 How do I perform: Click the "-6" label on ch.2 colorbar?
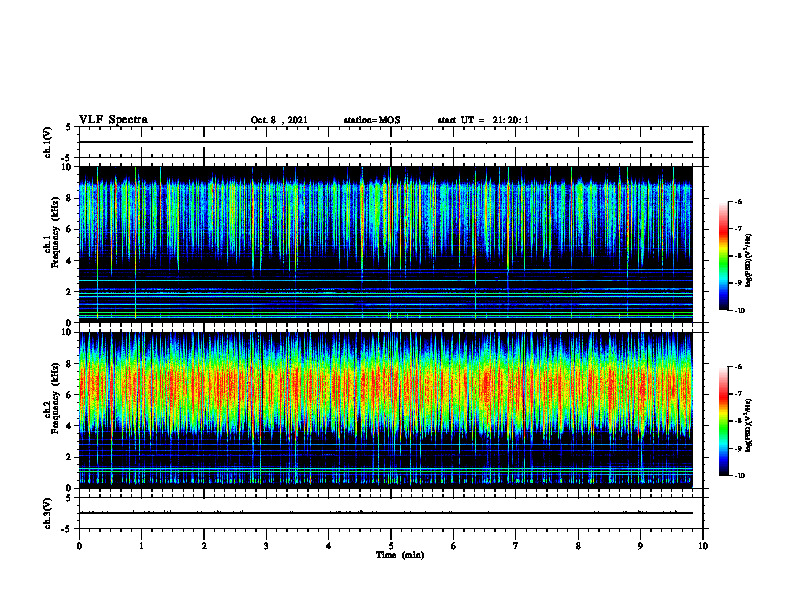737,367
